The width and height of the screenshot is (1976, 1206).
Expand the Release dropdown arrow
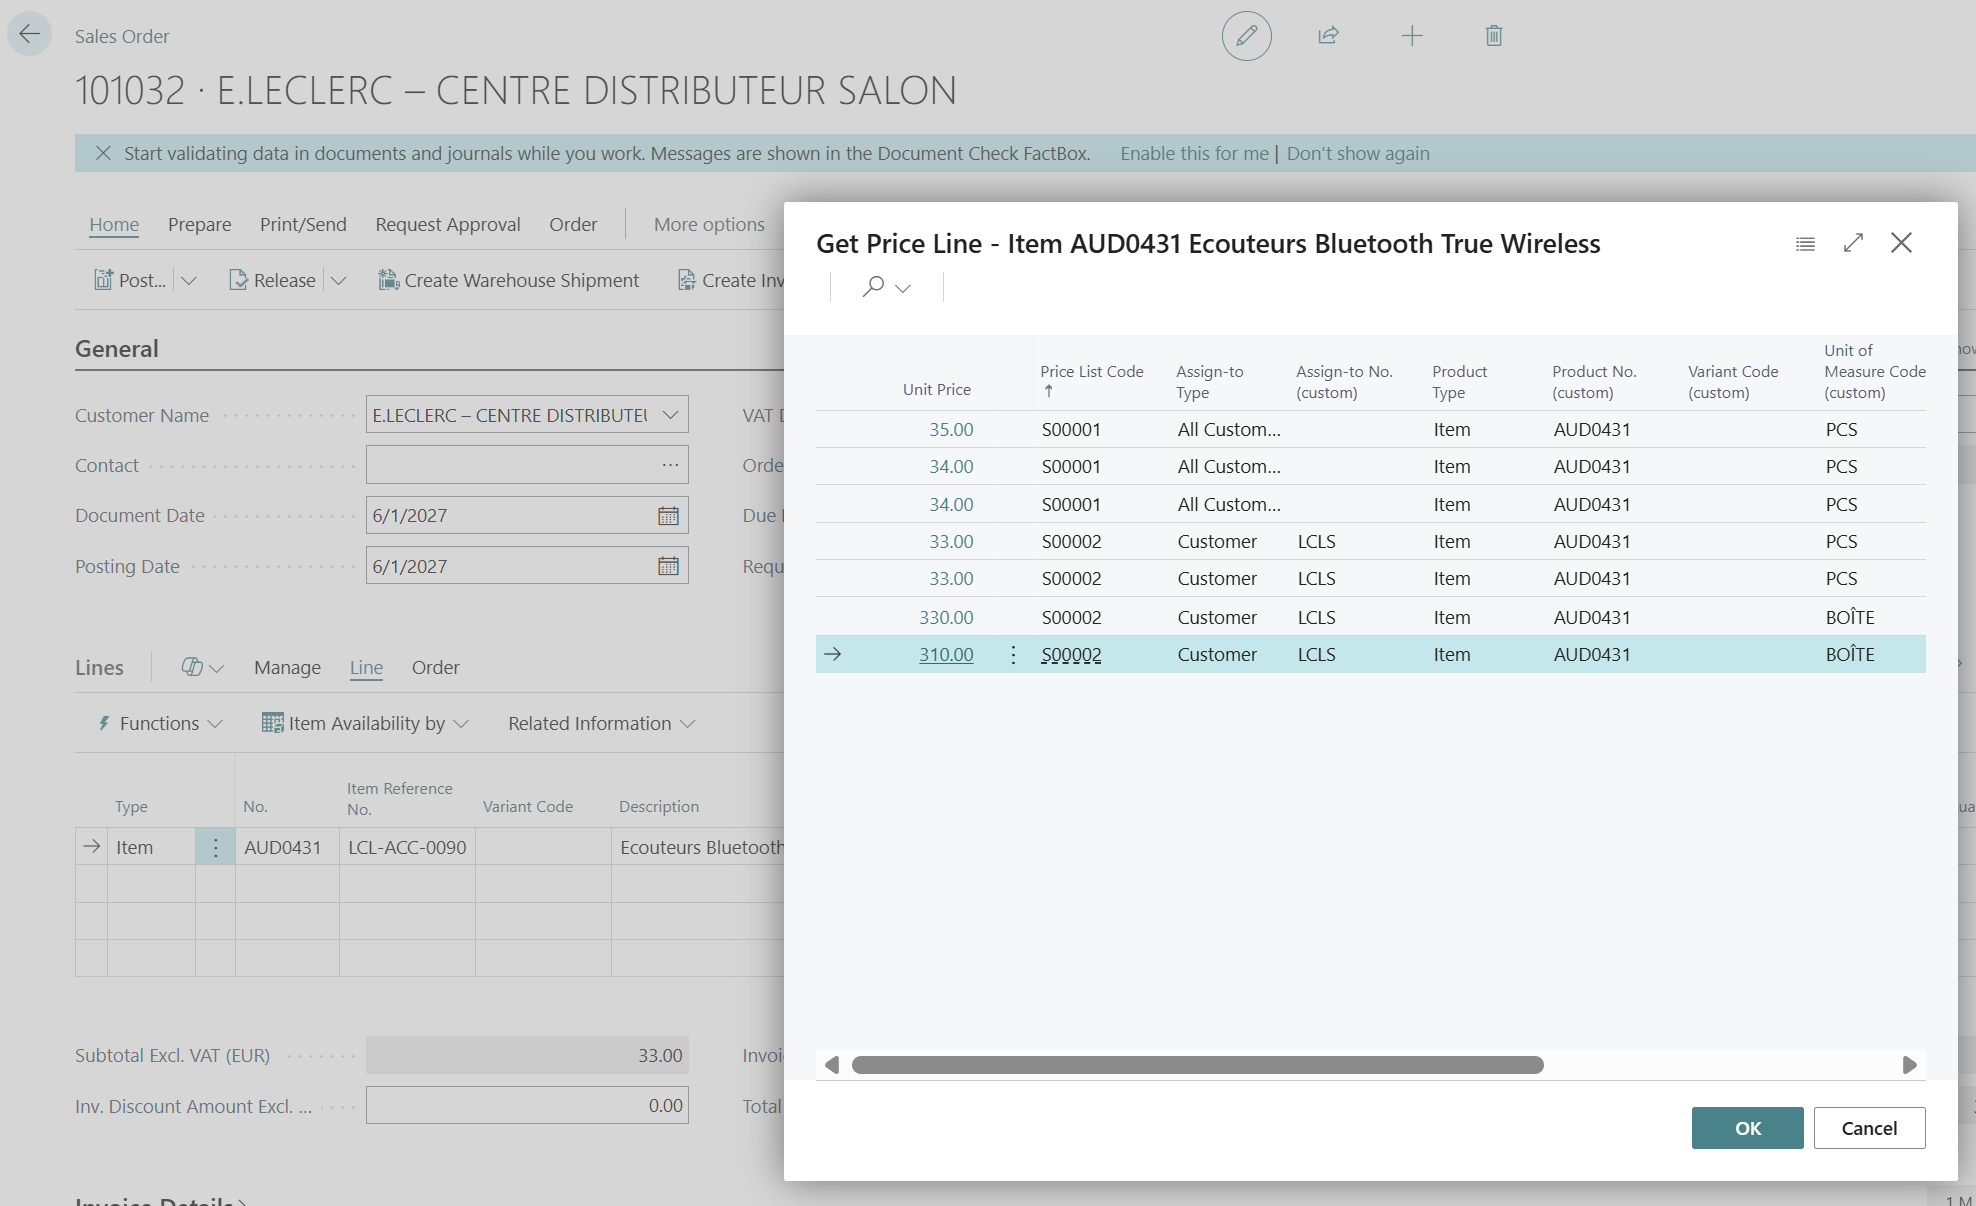338,281
